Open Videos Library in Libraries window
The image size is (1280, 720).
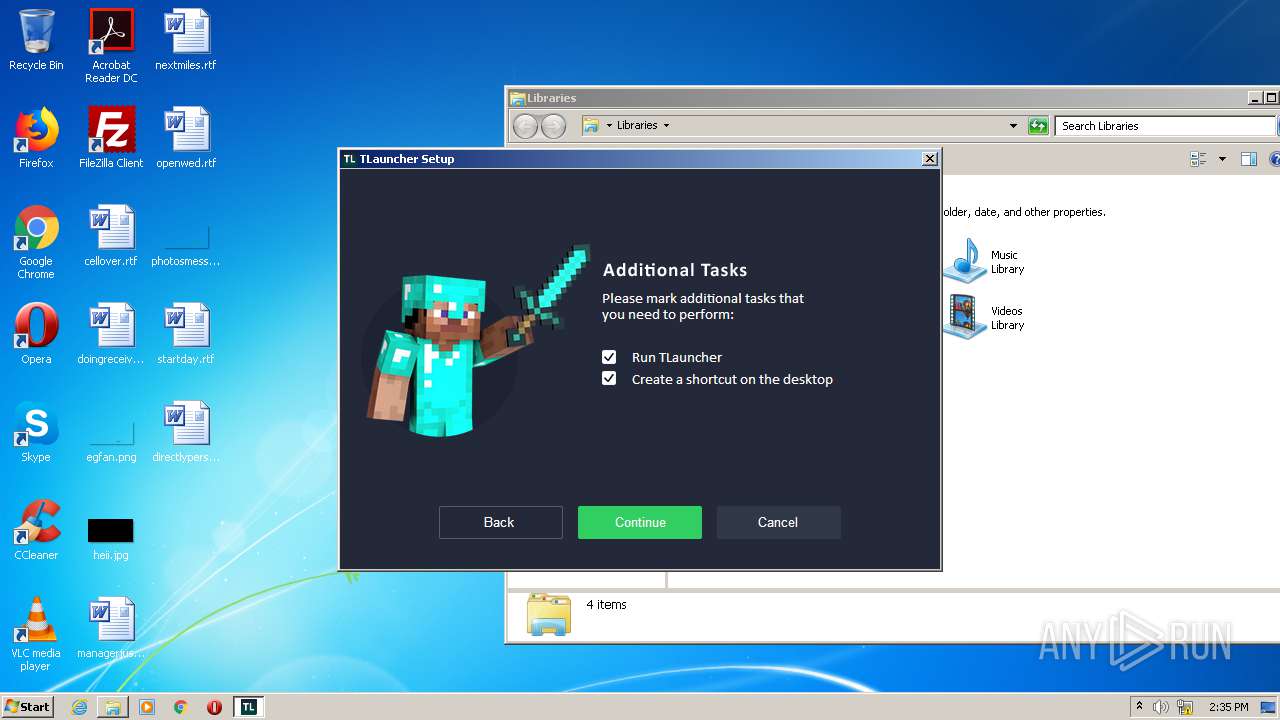pos(985,317)
